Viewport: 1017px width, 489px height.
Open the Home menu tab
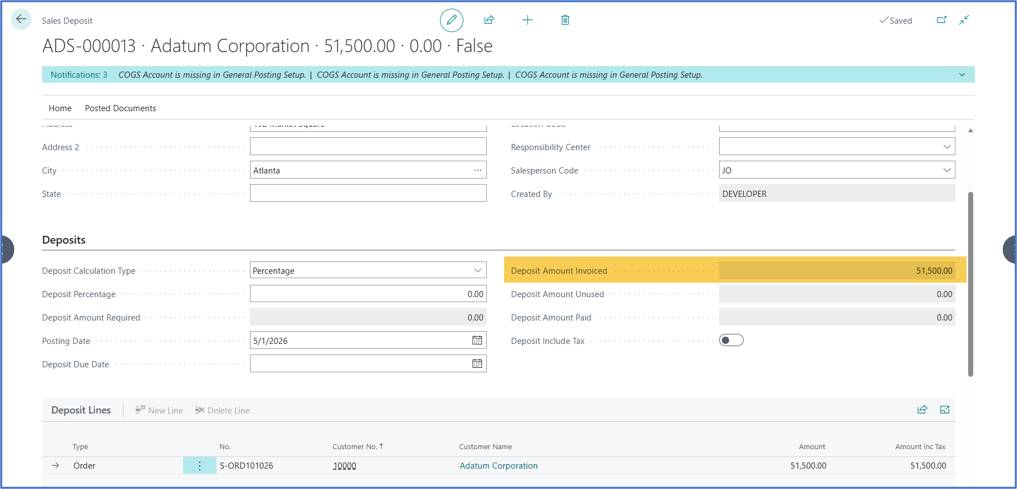pos(60,108)
